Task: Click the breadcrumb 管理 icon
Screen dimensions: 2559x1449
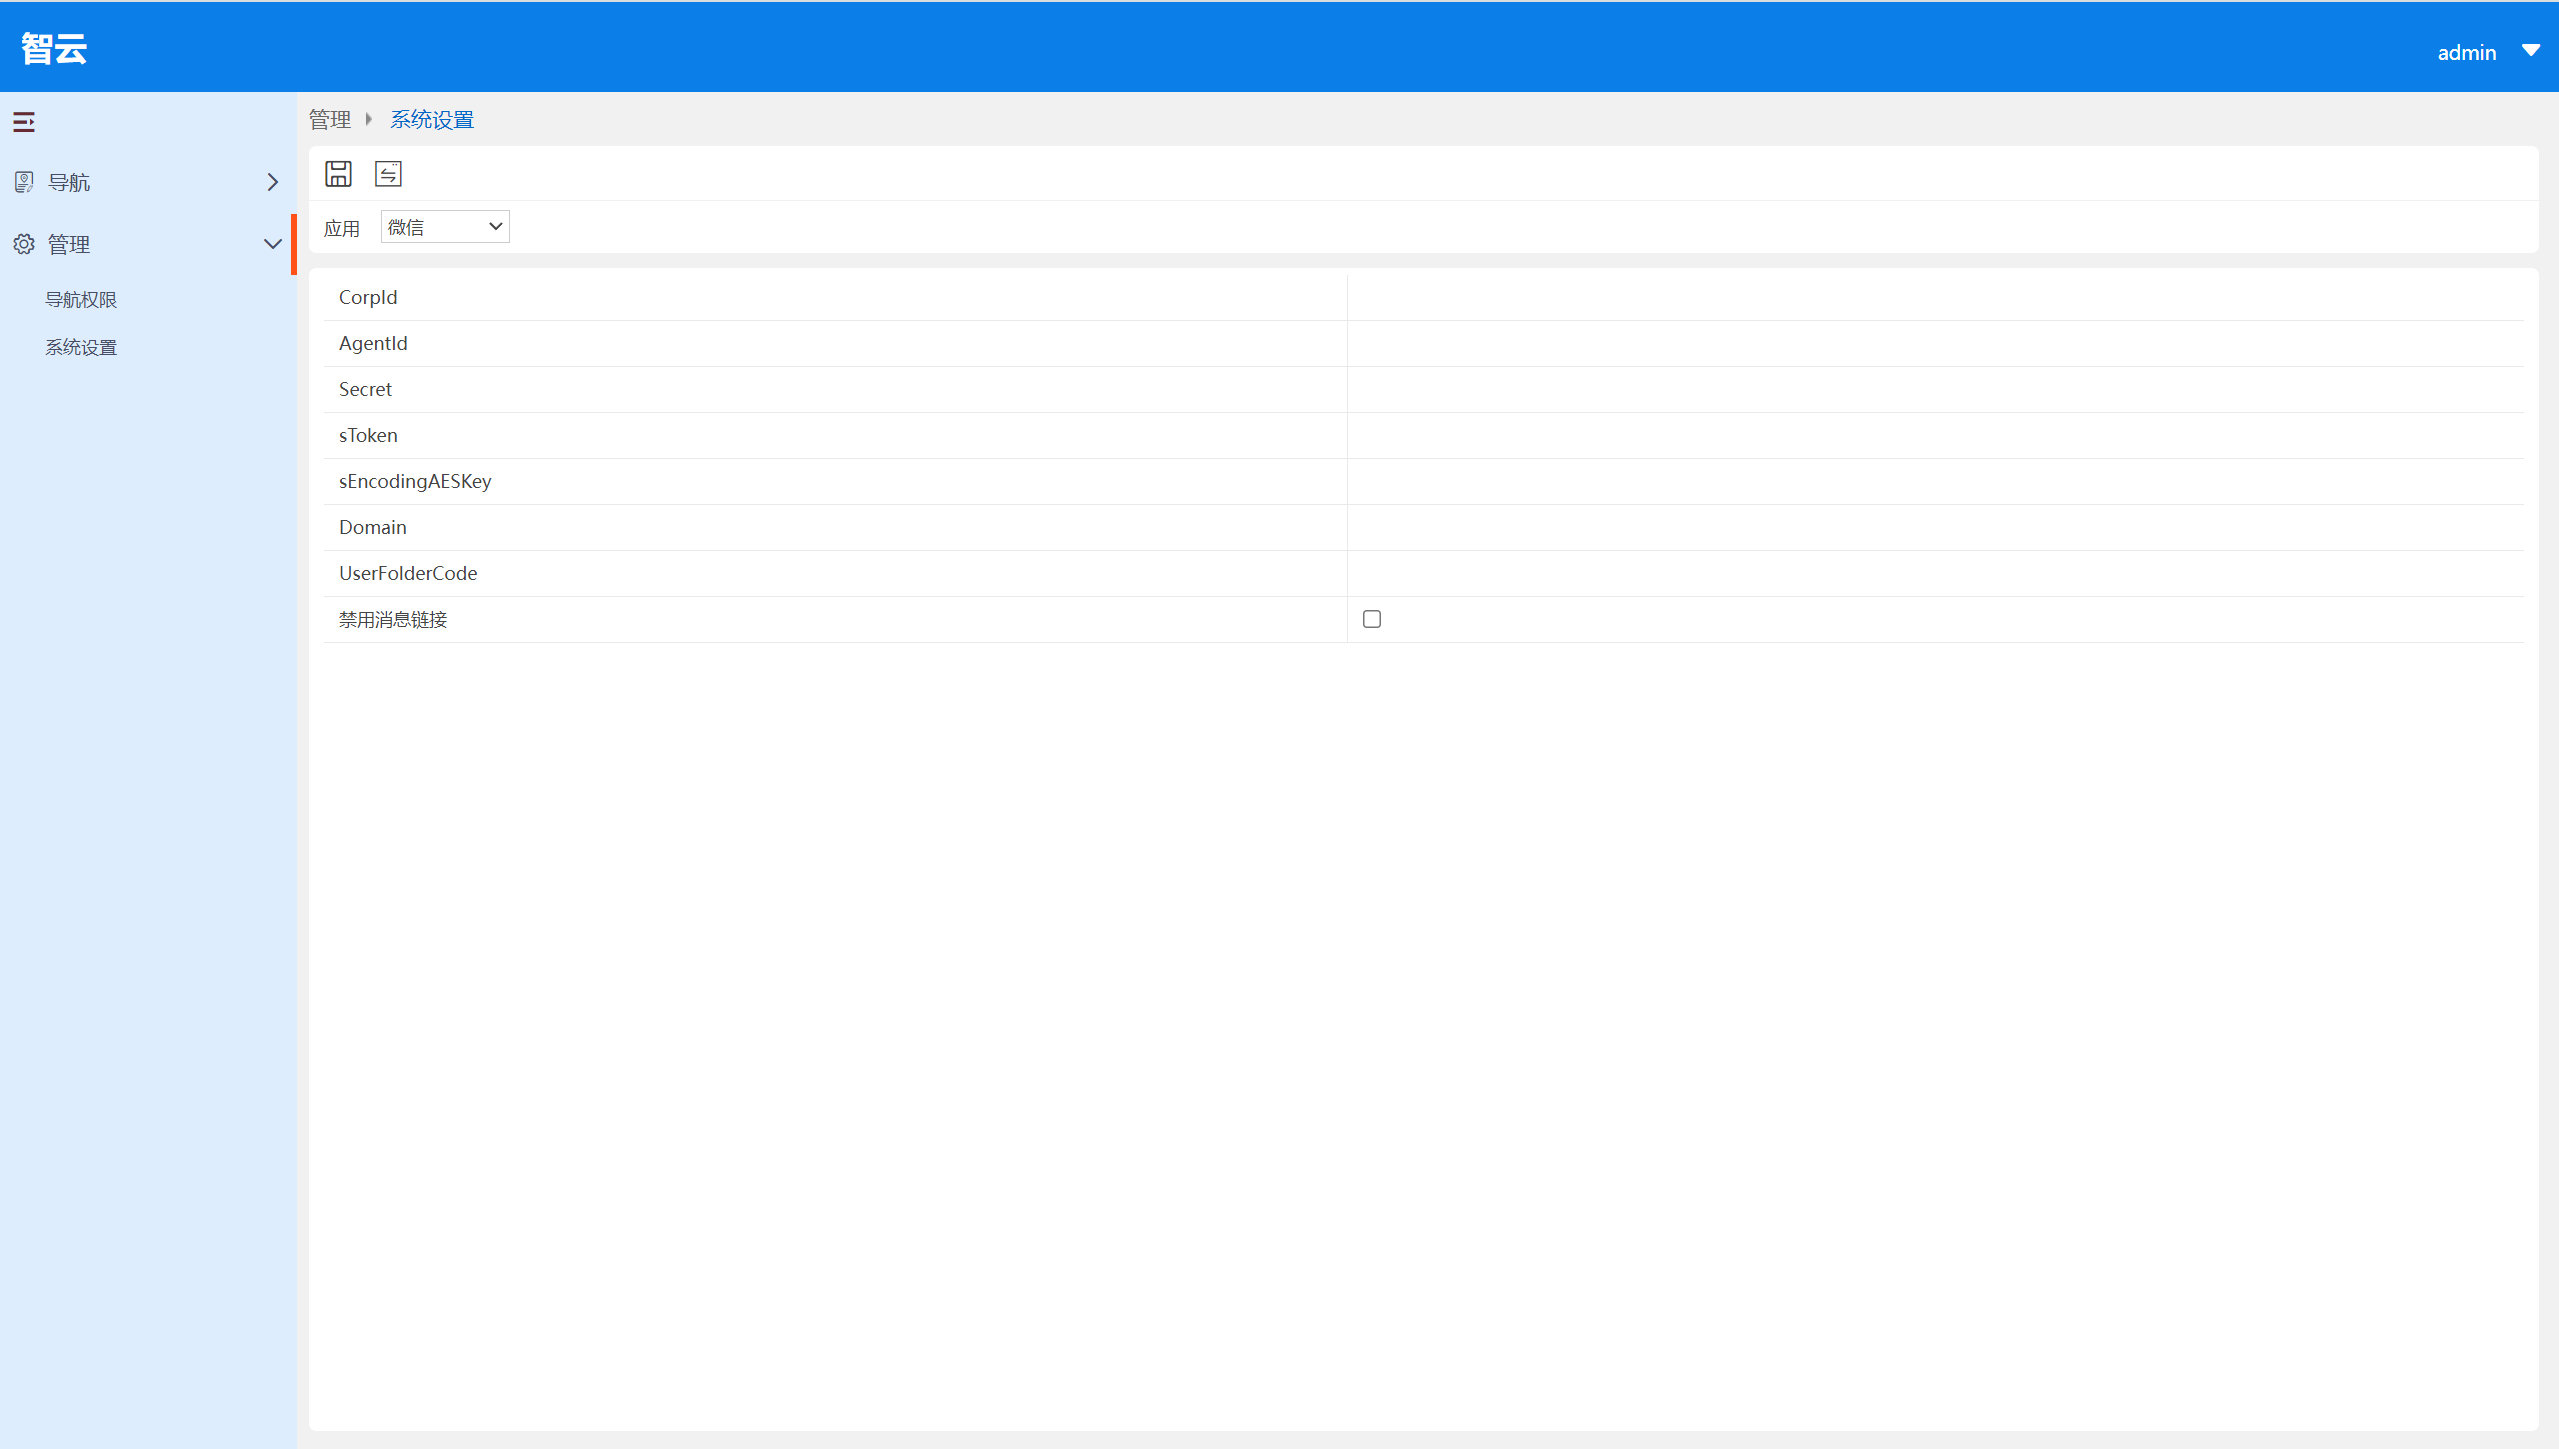Action: coord(329,118)
